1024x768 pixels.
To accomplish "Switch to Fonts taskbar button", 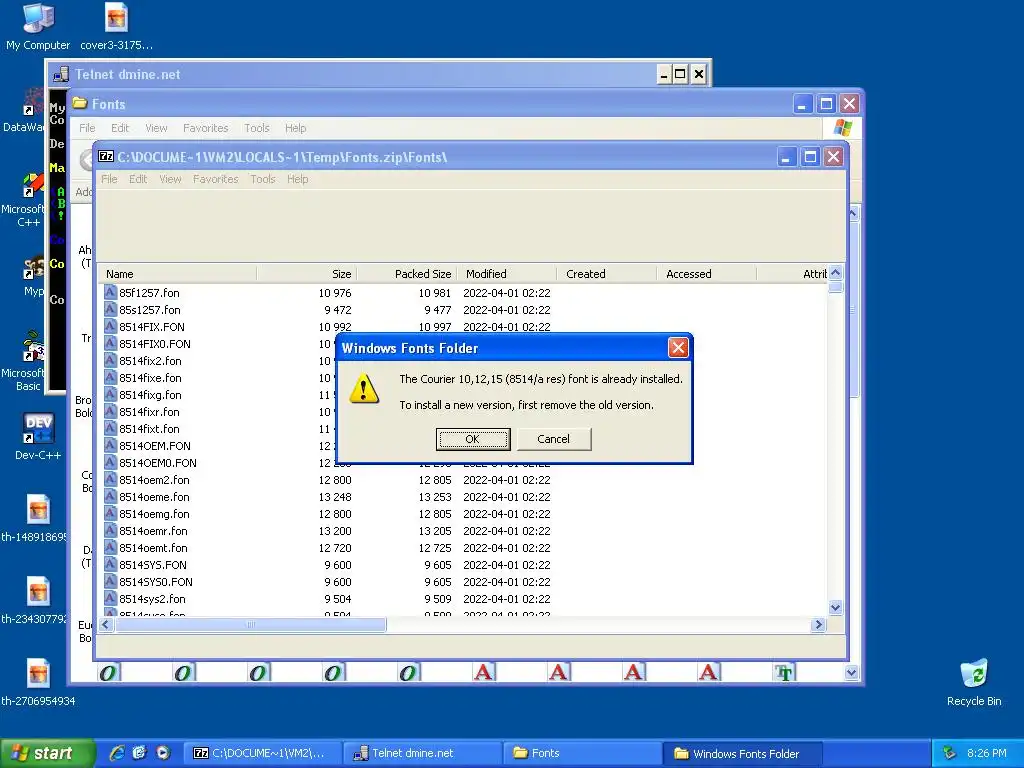I will coord(582,753).
